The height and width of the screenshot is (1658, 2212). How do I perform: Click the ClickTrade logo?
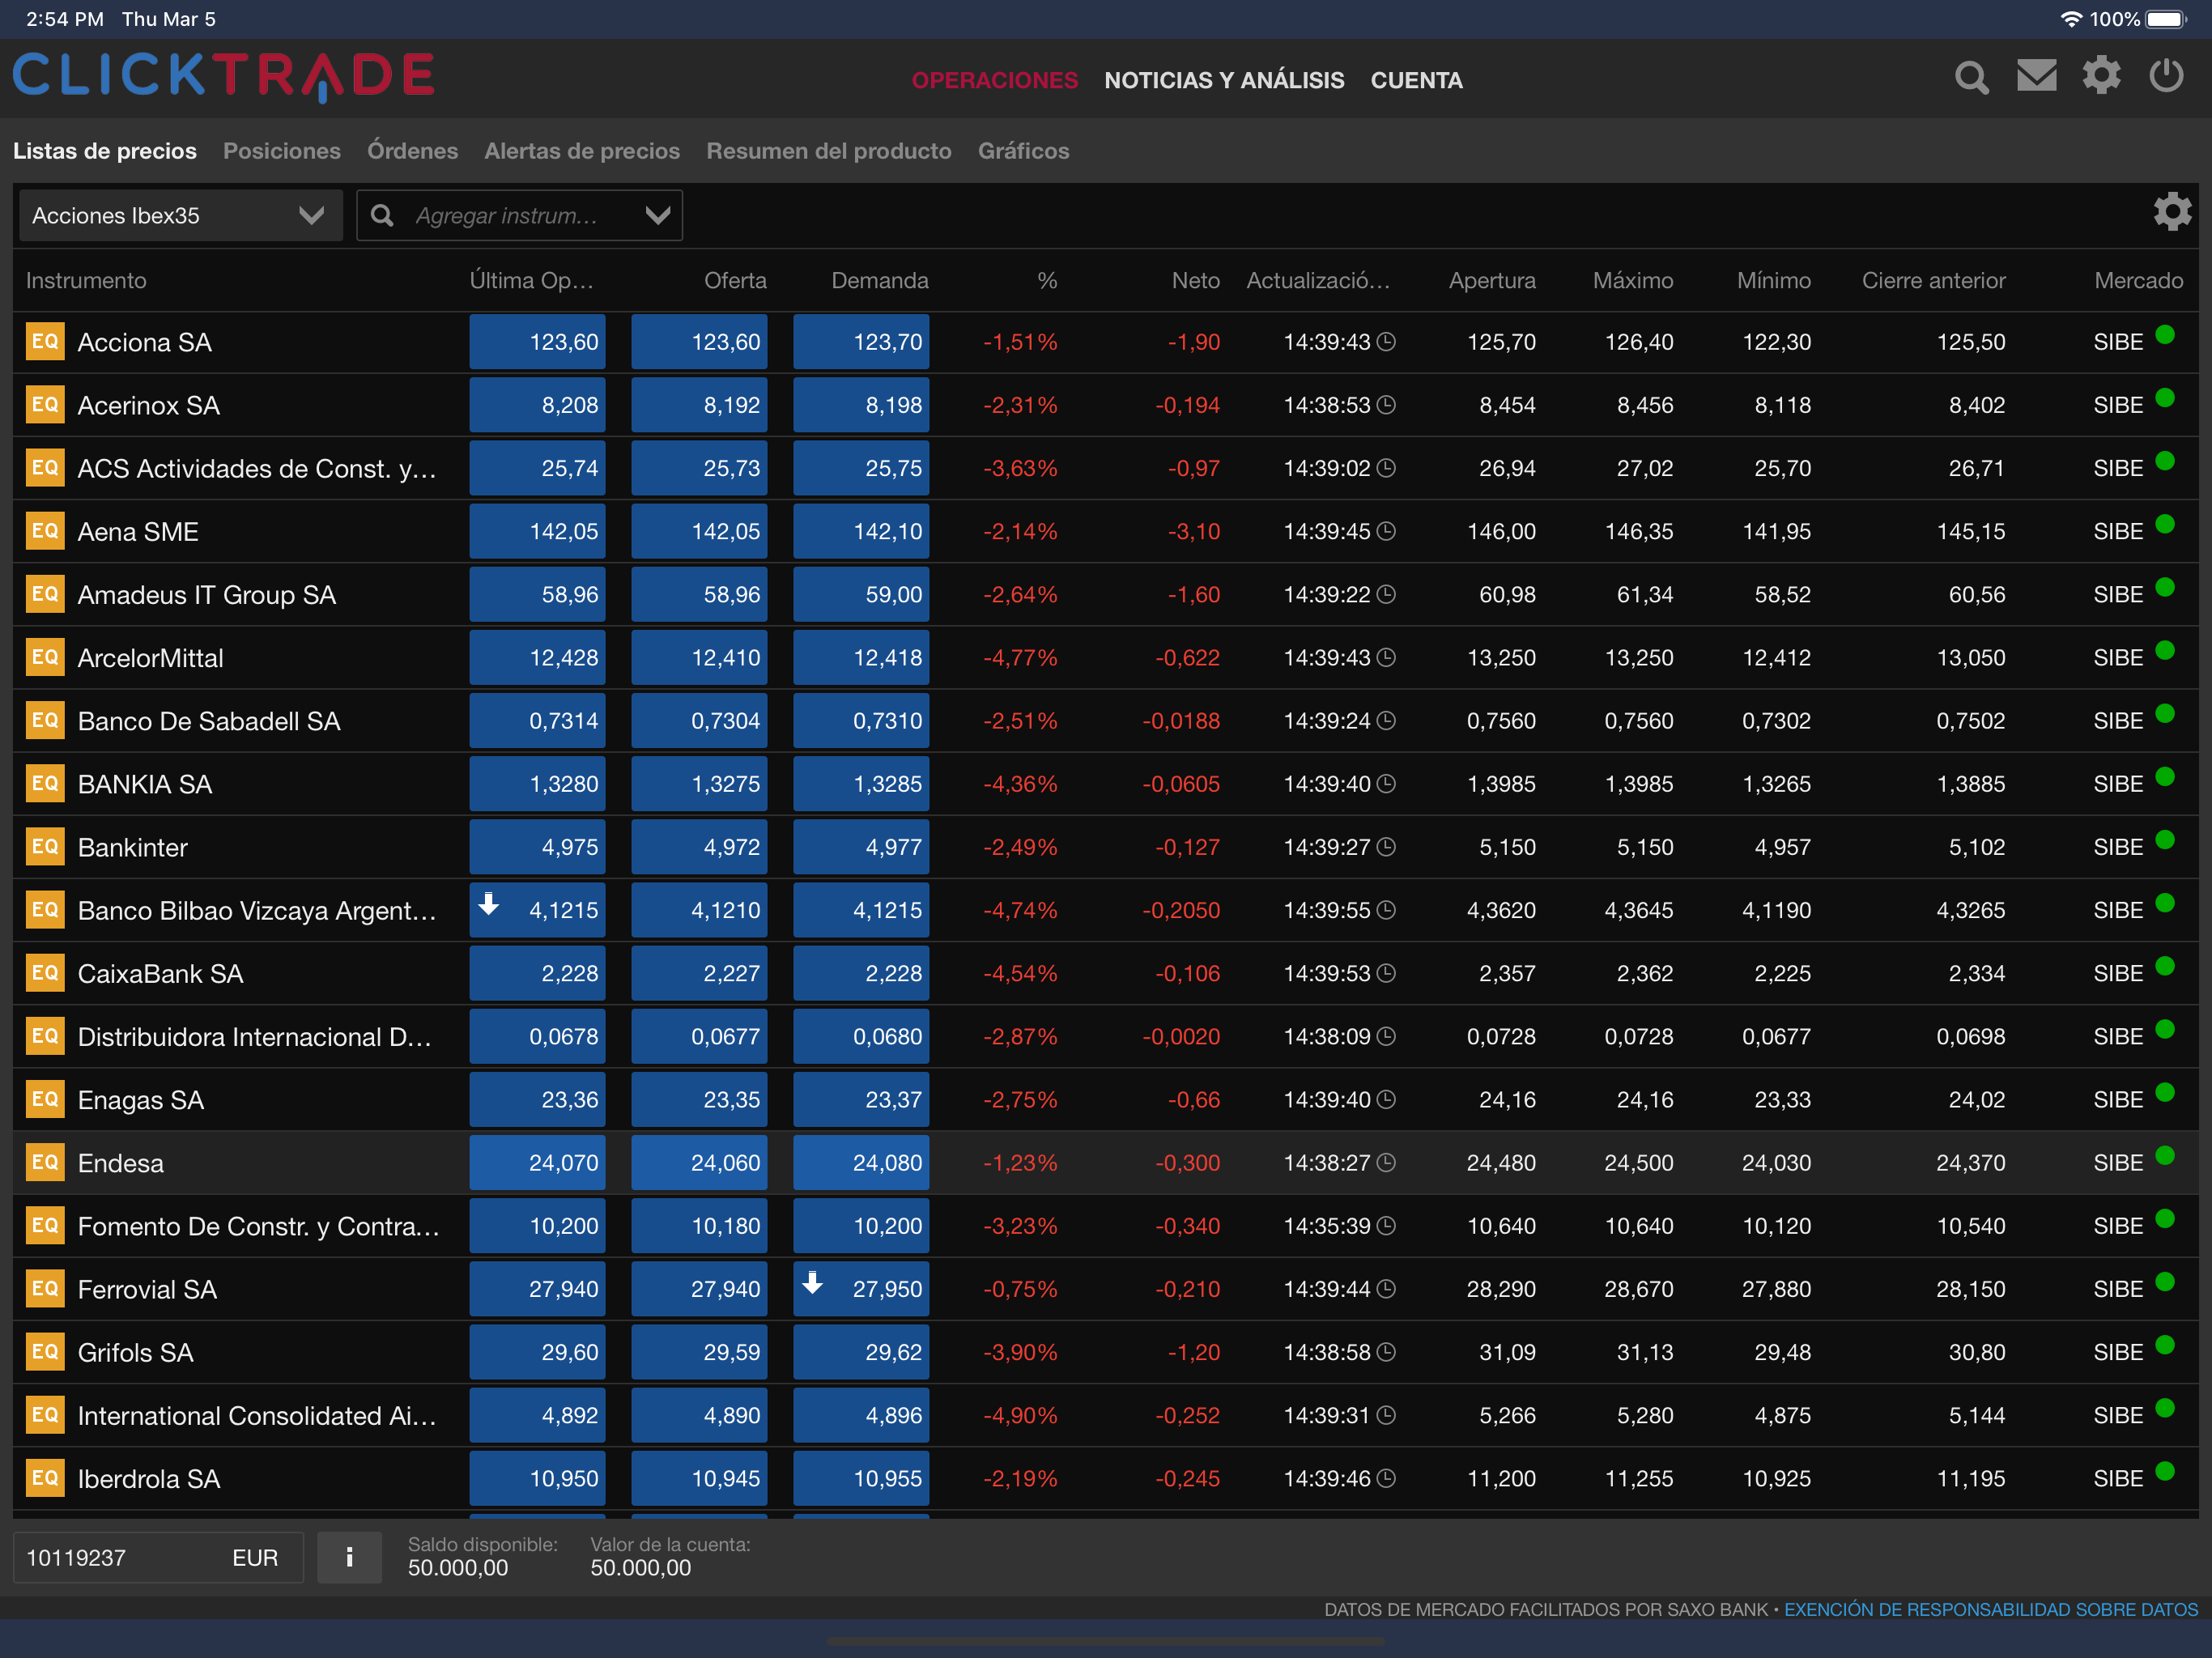(x=224, y=77)
